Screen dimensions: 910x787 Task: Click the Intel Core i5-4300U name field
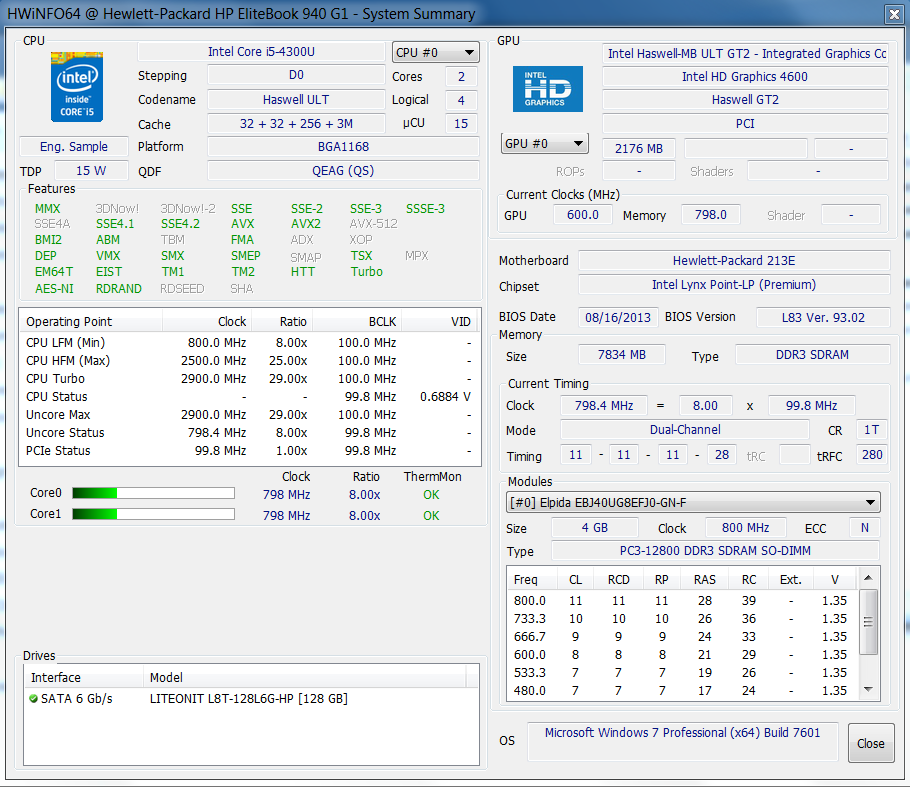coord(261,52)
